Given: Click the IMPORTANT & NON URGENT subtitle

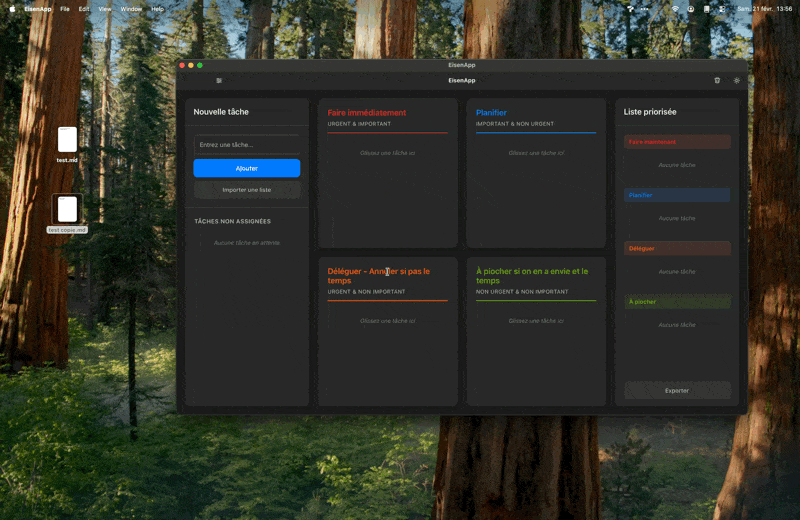Looking at the screenshot, I should pyautogui.click(x=514, y=124).
